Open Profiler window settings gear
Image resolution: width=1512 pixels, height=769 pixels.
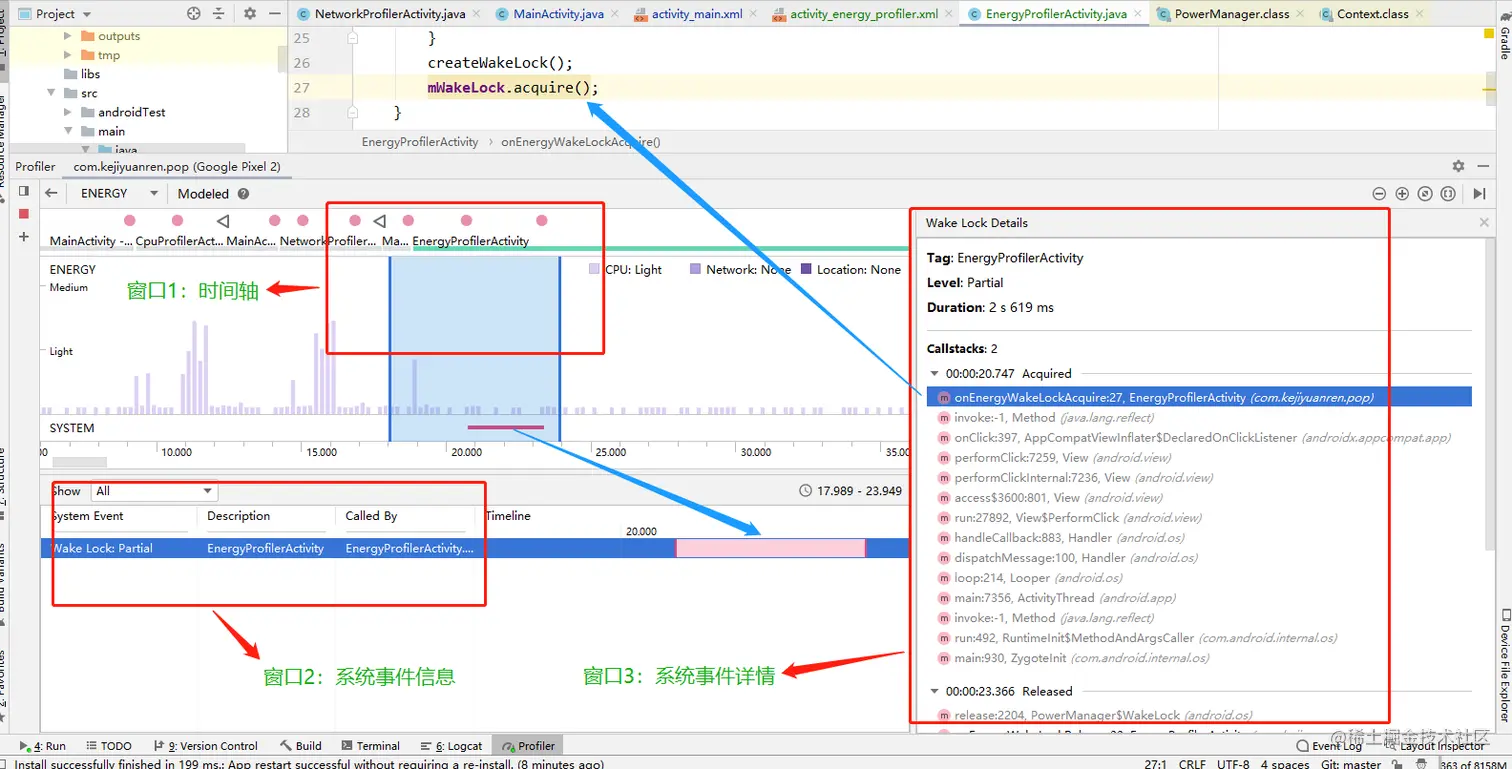point(1458,166)
